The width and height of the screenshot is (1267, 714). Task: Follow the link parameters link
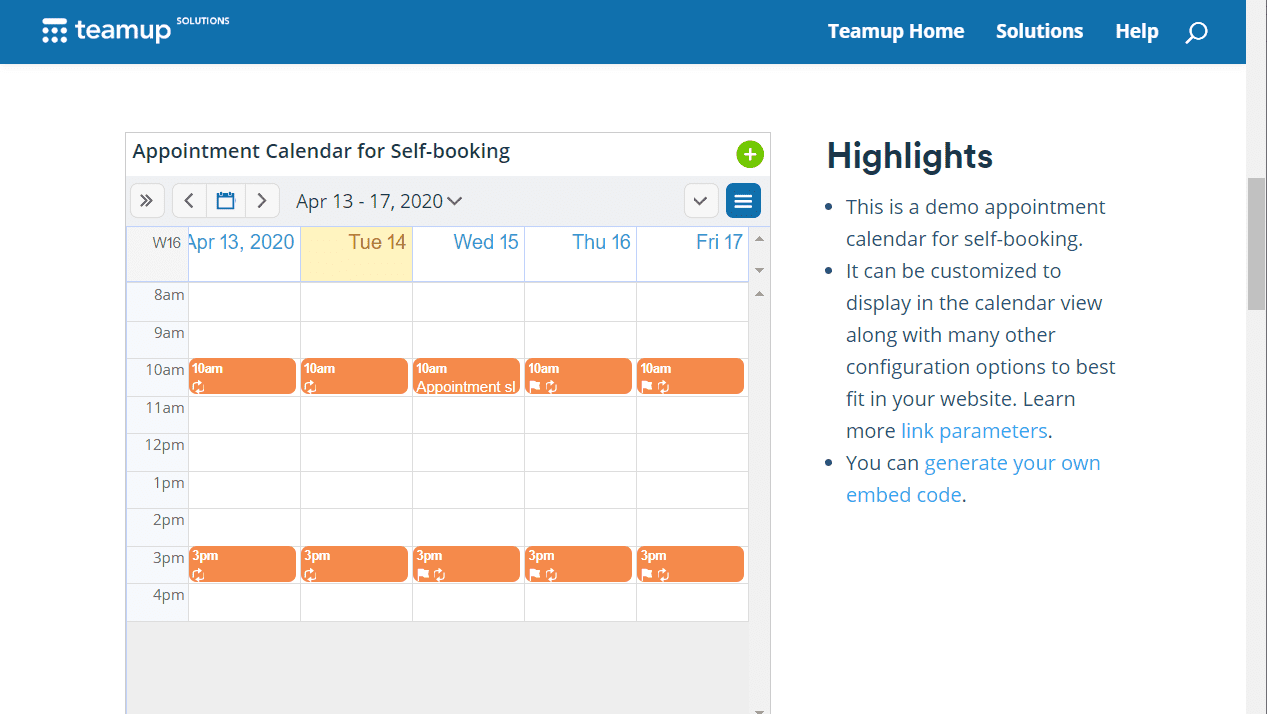[974, 431]
